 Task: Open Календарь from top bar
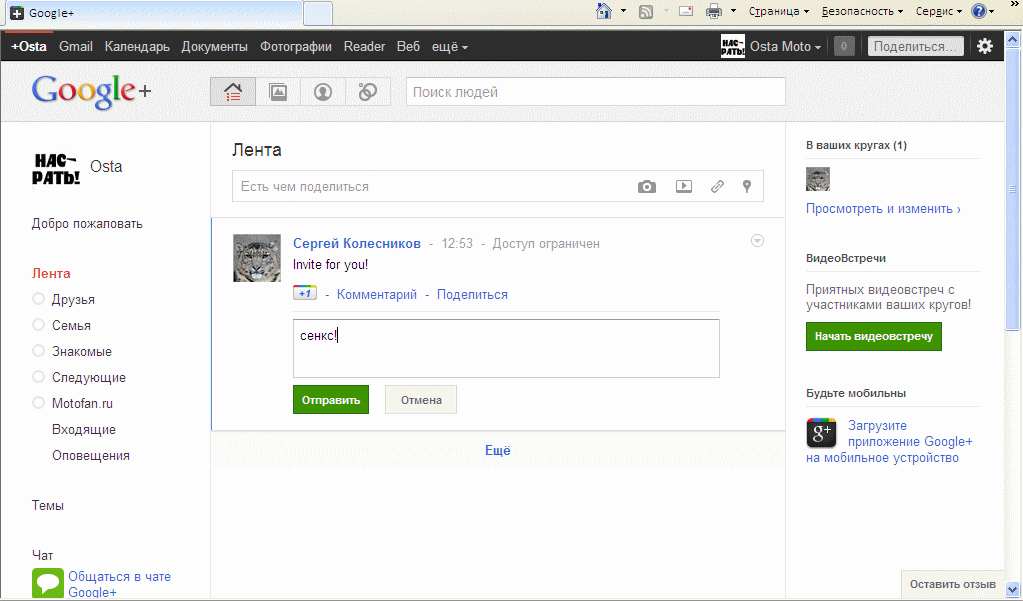137,46
